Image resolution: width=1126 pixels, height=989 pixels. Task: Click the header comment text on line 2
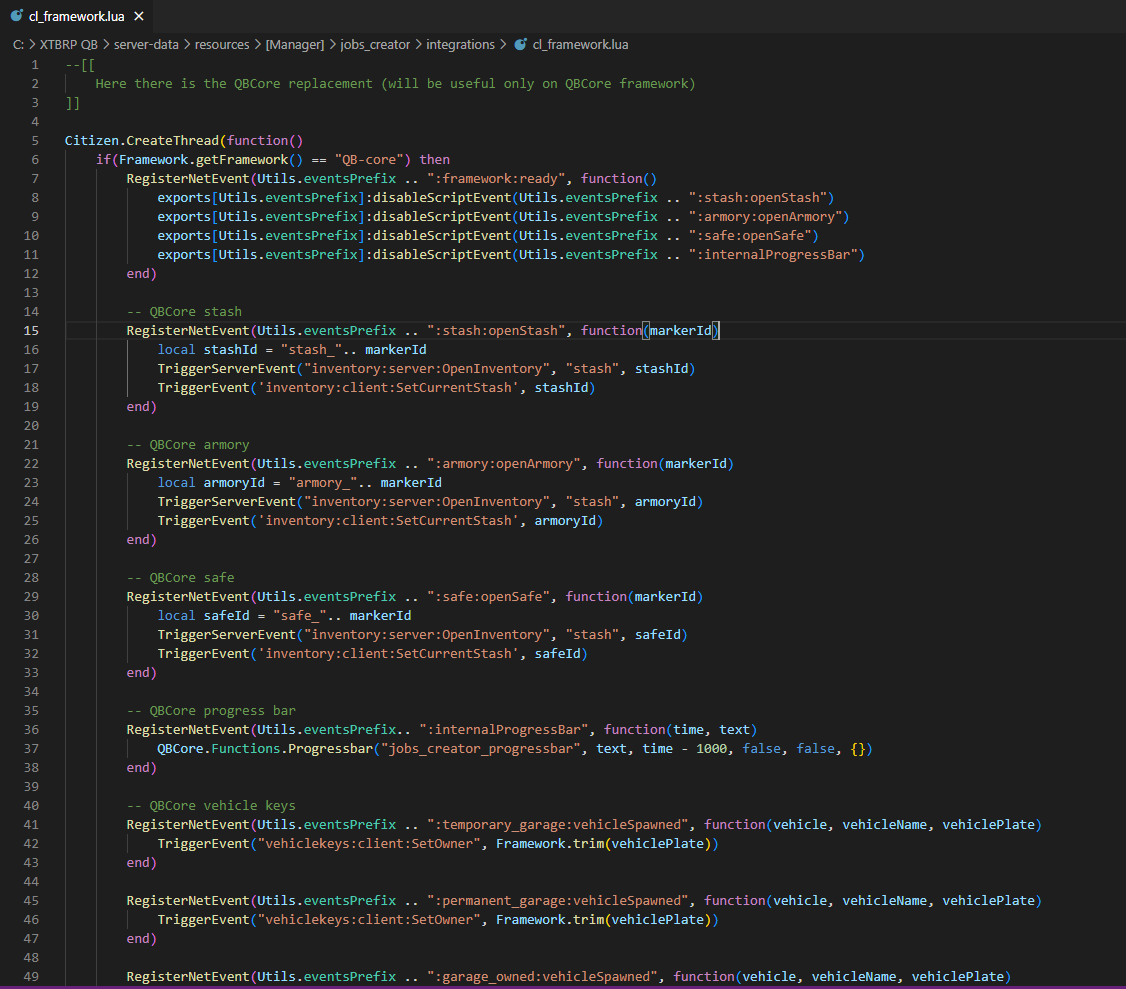(x=395, y=84)
